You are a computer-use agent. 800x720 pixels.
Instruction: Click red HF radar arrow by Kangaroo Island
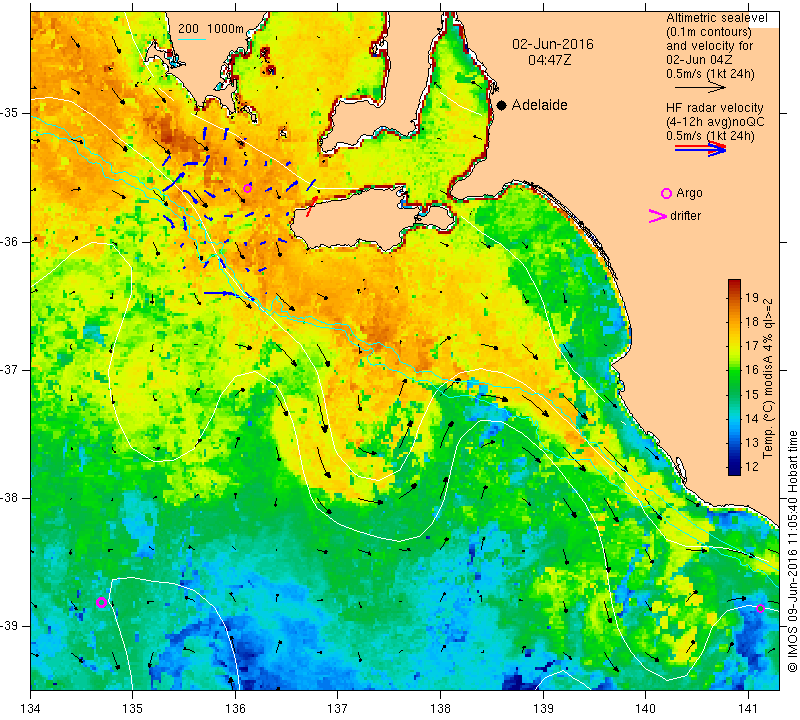tap(311, 207)
